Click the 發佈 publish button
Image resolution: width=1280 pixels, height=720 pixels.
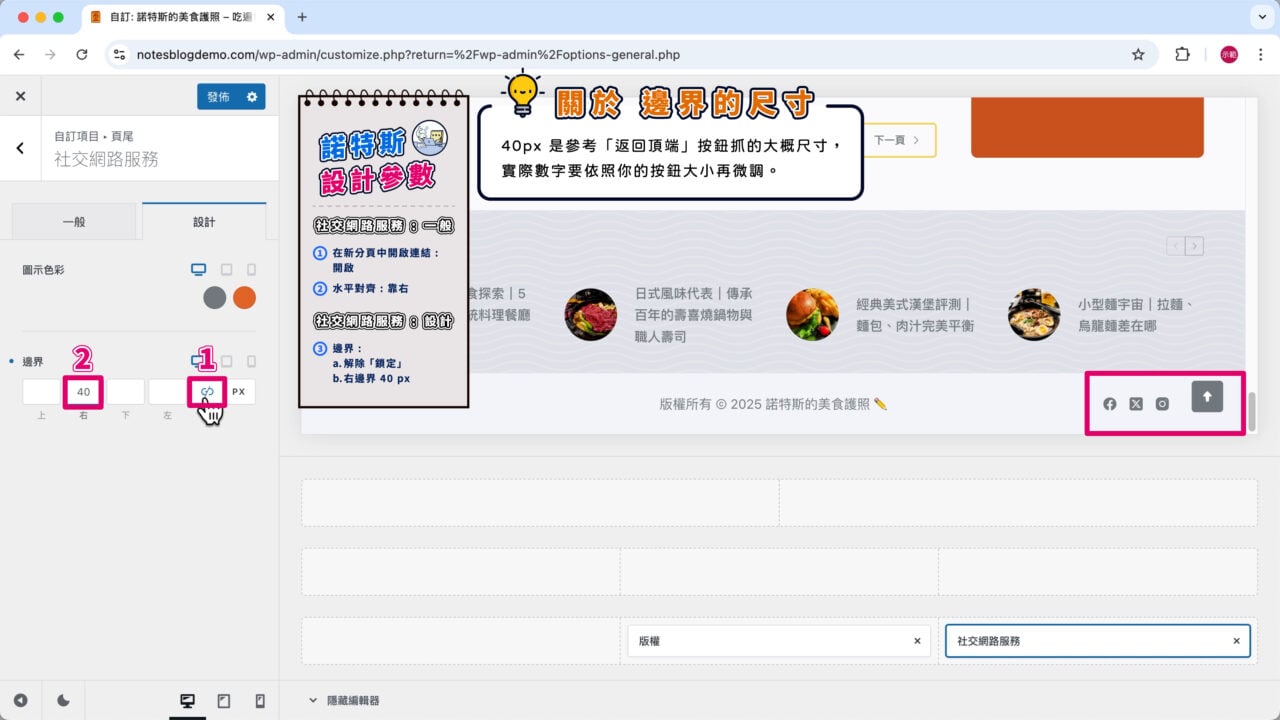[x=222, y=96]
